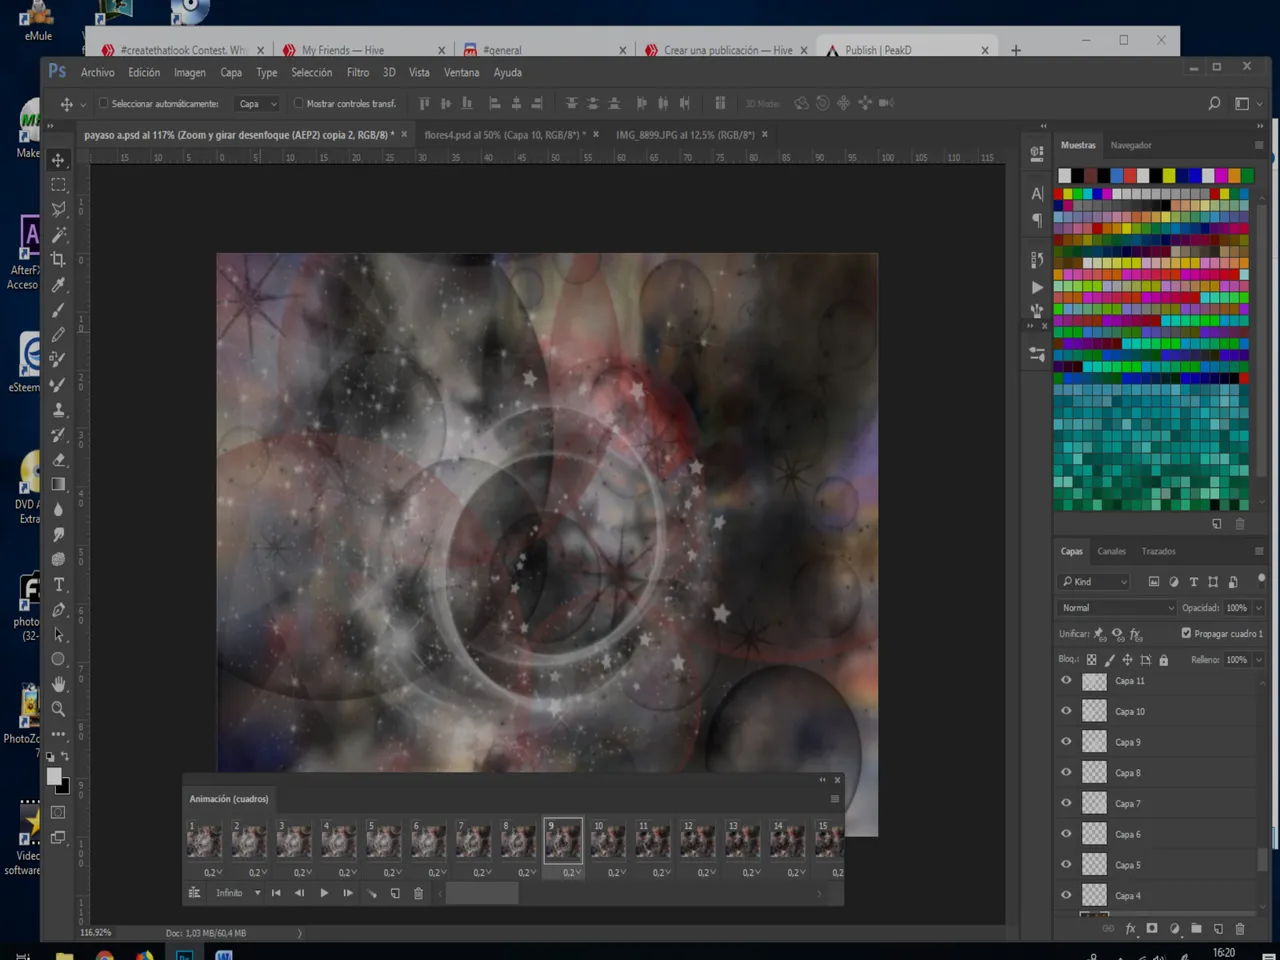Select the Ellipse shape tool

coord(58,659)
